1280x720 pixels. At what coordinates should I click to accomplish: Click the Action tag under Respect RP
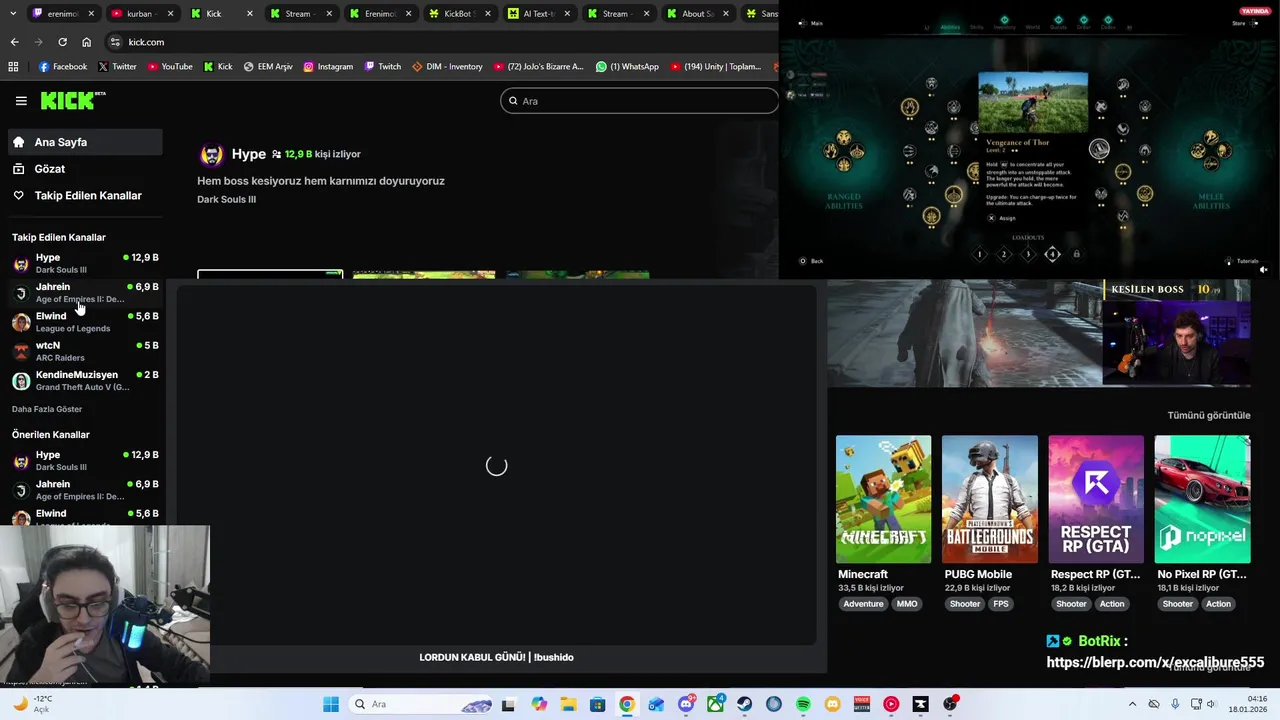click(x=1112, y=604)
